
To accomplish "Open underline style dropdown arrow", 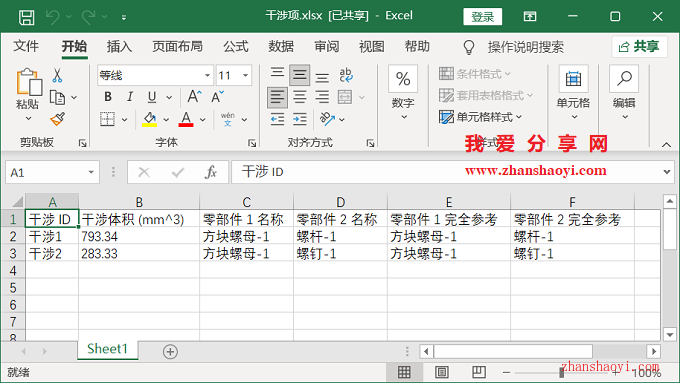I will pyautogui.click(x=169, y=97).
